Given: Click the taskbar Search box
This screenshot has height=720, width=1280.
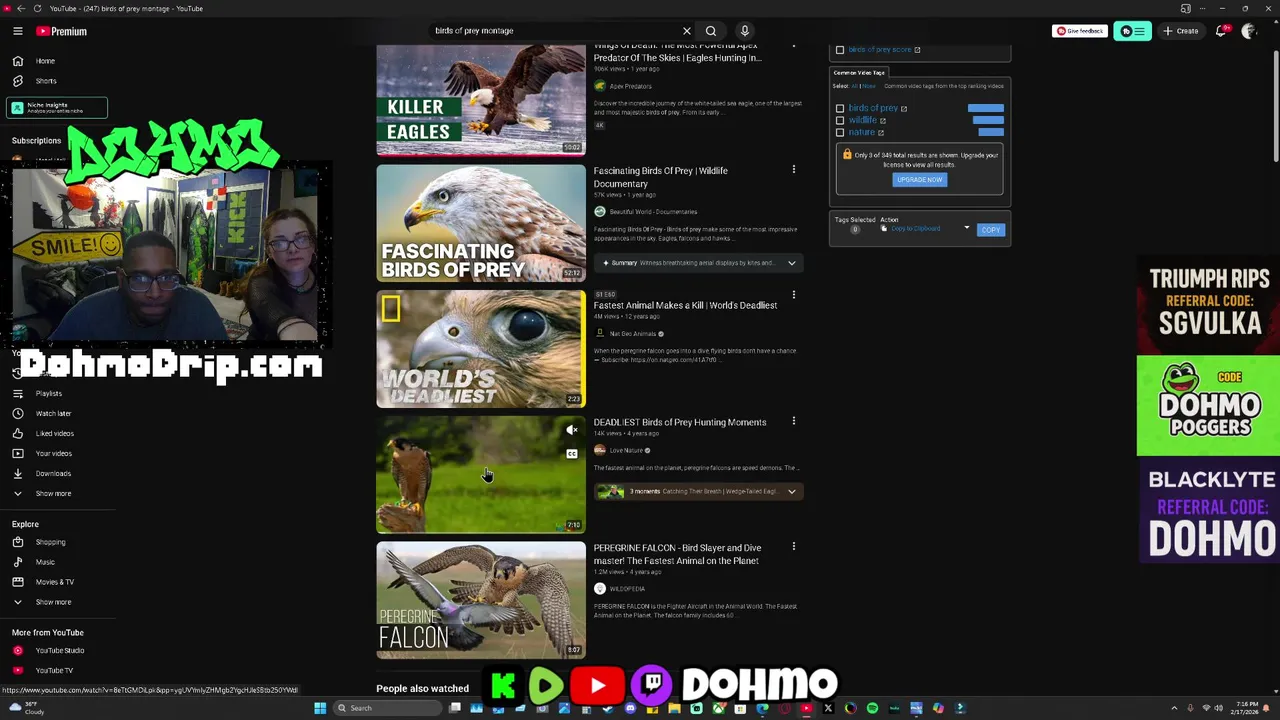Looking at the screenshot, I should tap(388, 708).
